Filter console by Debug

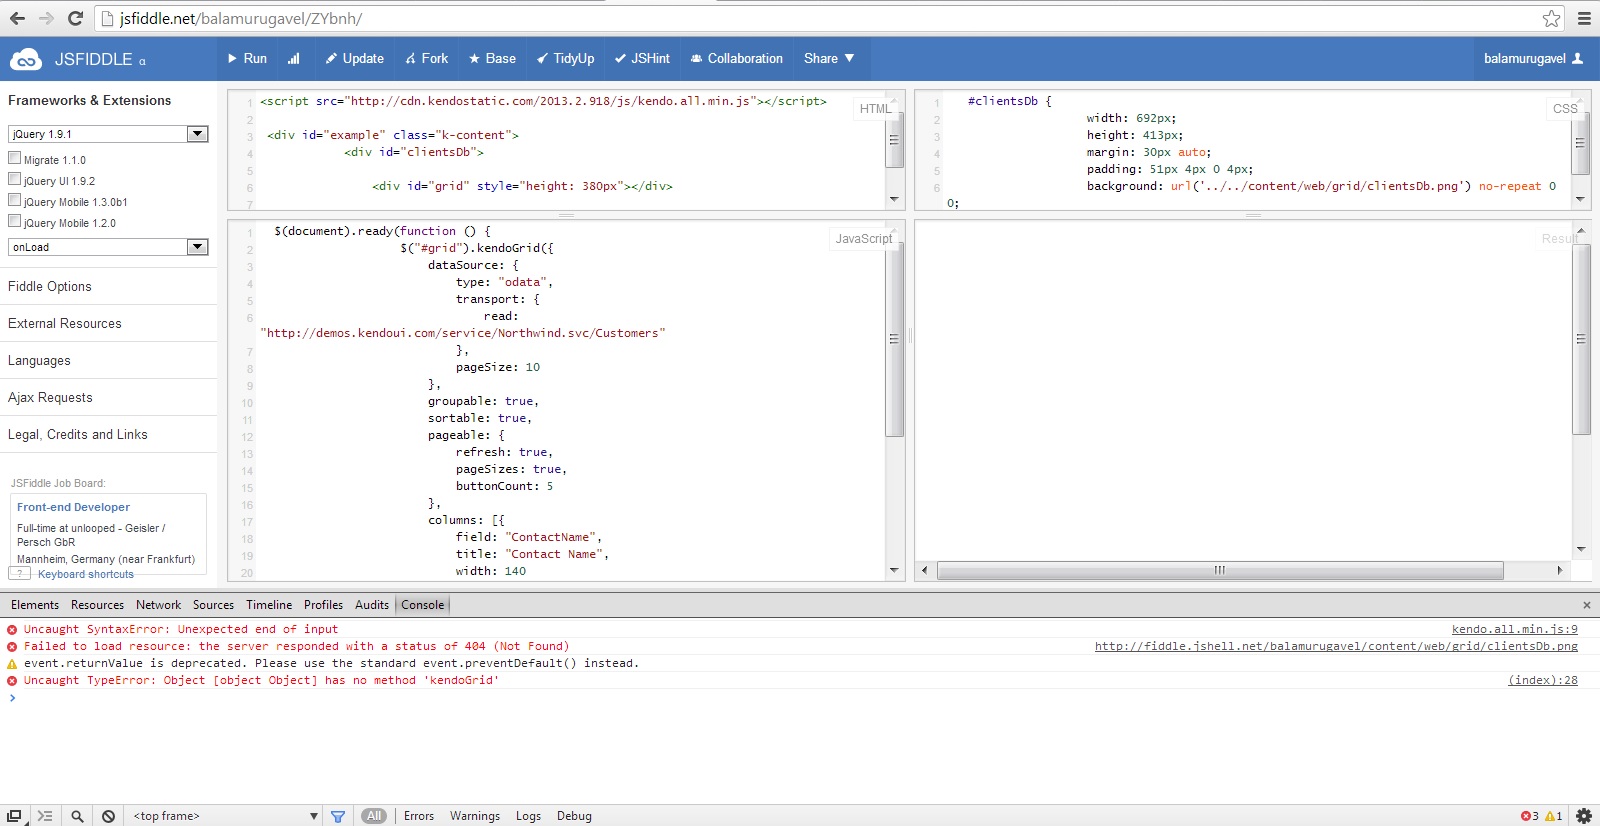pos(574,816)
